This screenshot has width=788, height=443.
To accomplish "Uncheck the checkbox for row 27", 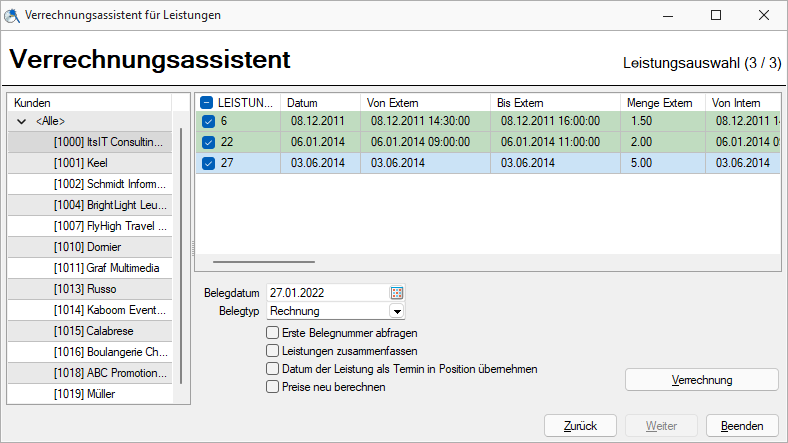I will (x=208, y=163).
